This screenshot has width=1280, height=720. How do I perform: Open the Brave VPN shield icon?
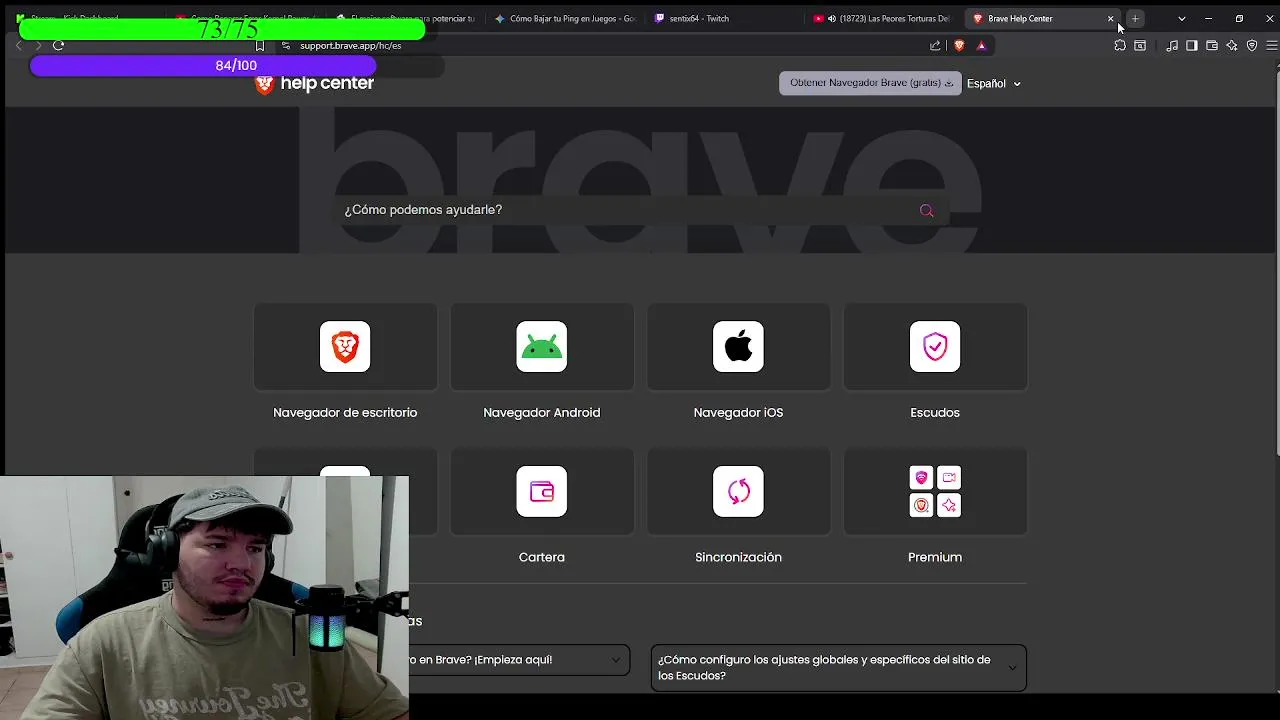[x=1252, y=45]
